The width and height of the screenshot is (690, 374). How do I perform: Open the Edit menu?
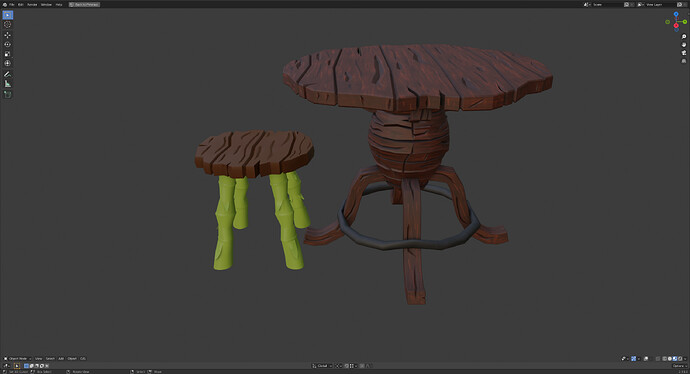tap(20, 4)
